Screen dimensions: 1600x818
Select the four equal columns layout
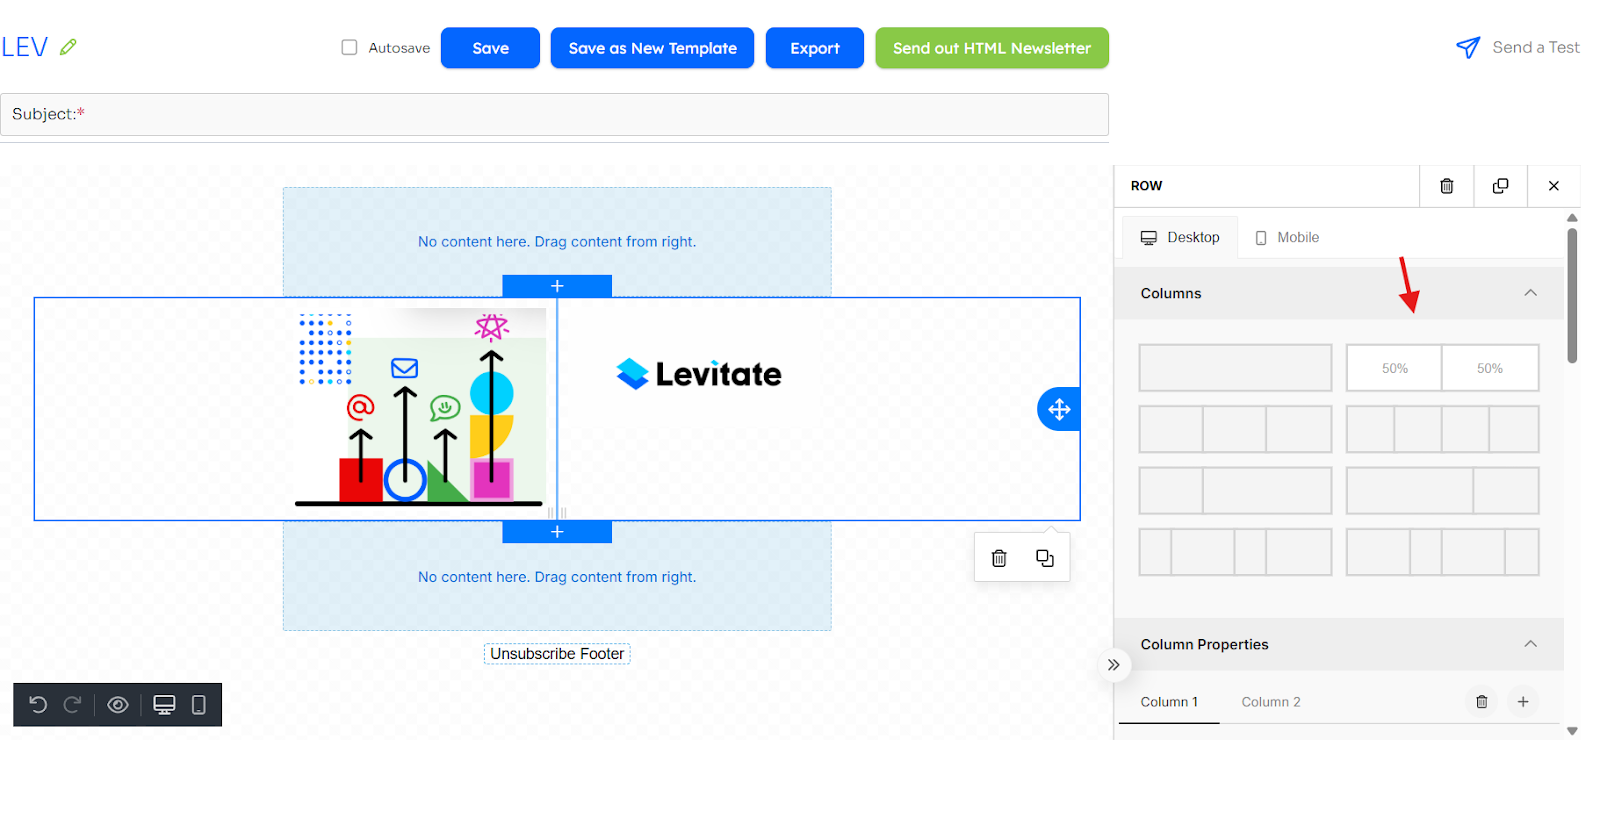point(1442,429)
